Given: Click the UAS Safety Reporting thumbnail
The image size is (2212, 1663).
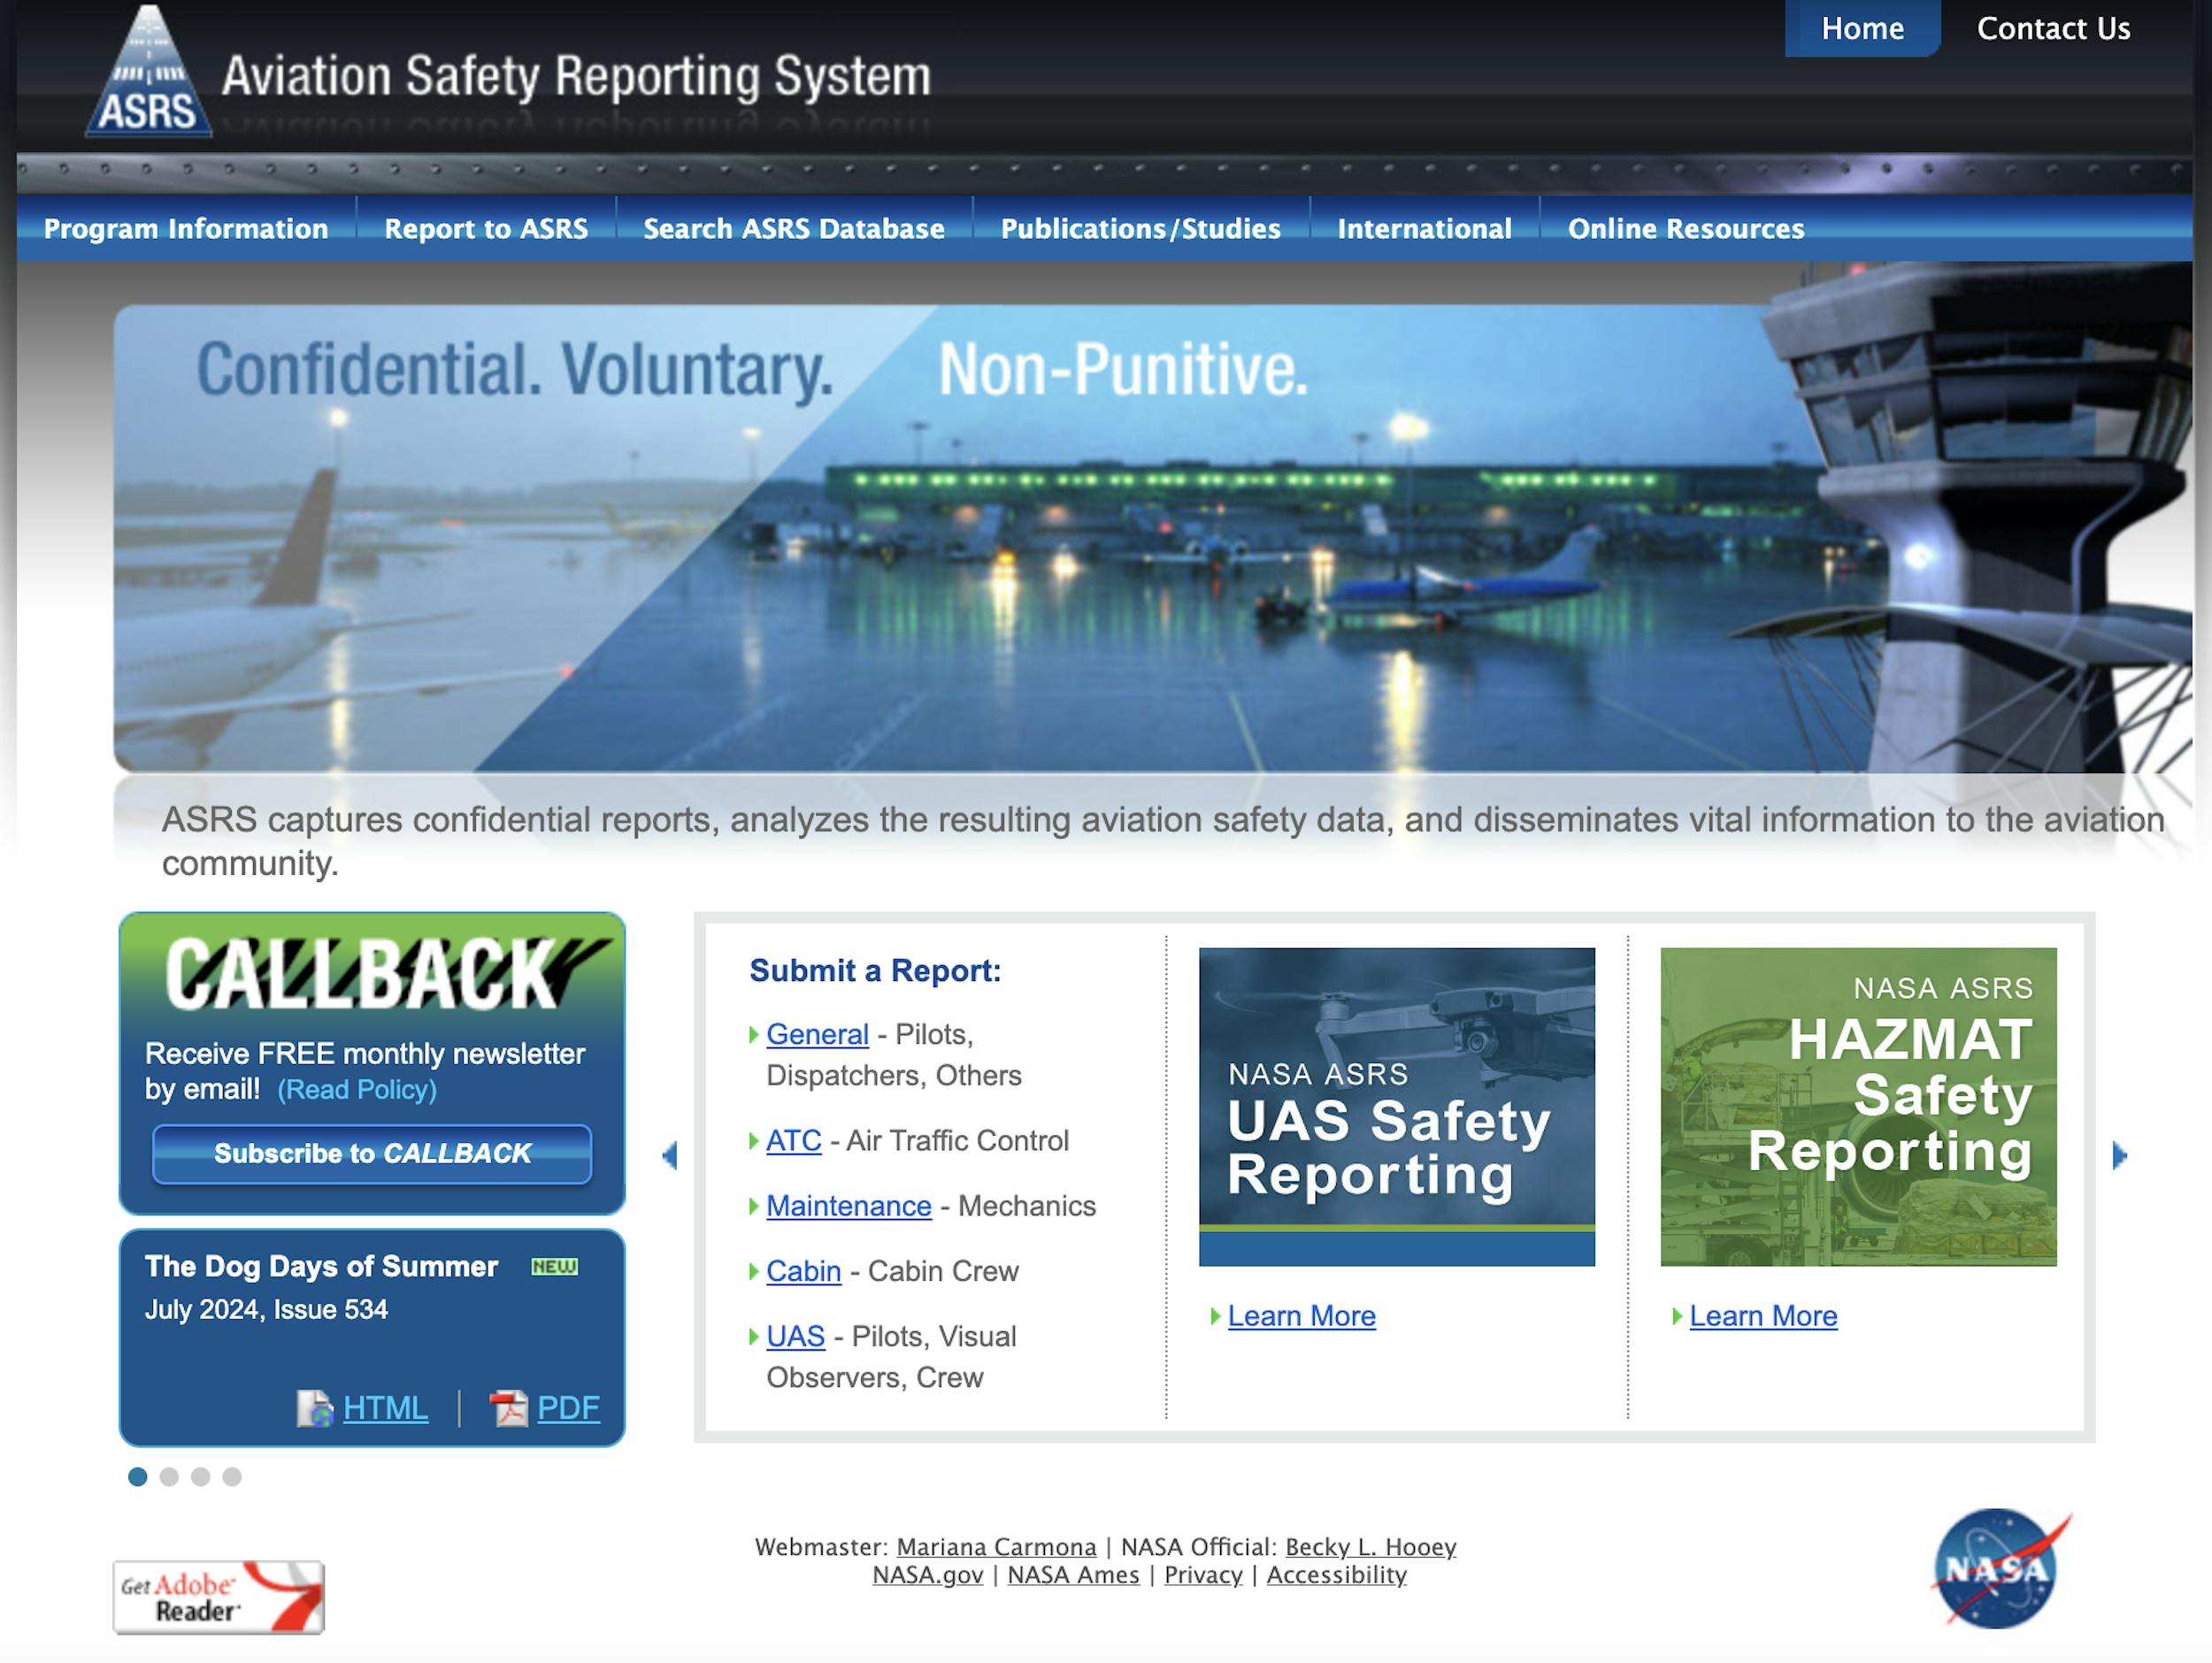Looking at the screenshot, I should (x=1396, y=1106).
